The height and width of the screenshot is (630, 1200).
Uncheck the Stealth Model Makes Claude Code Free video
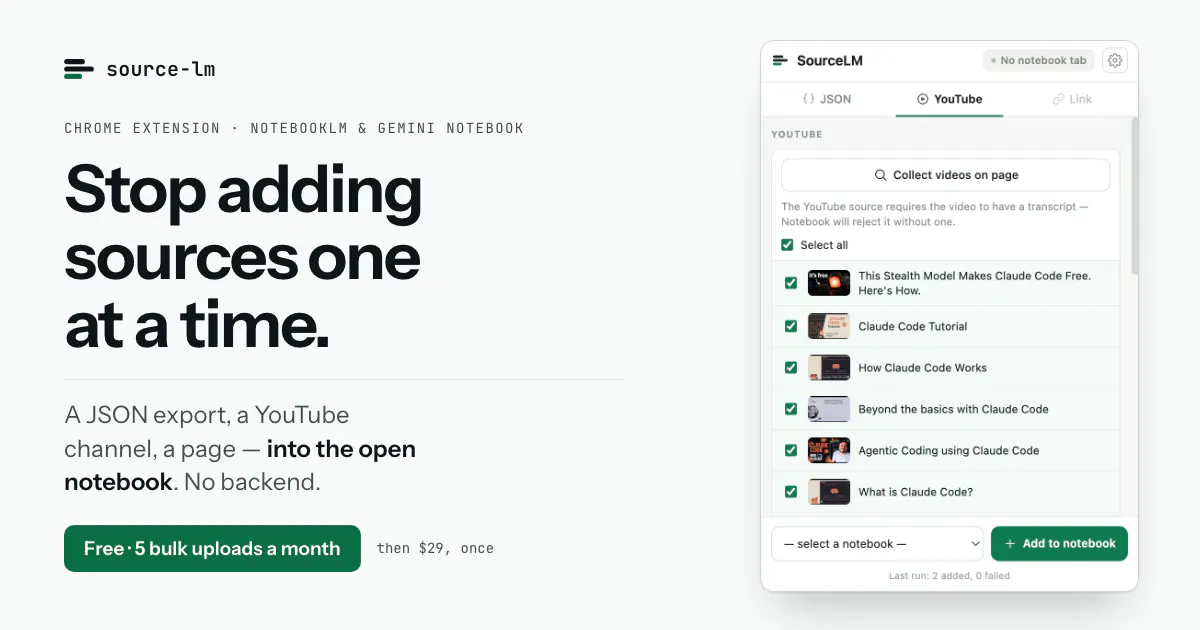(791, 283)
